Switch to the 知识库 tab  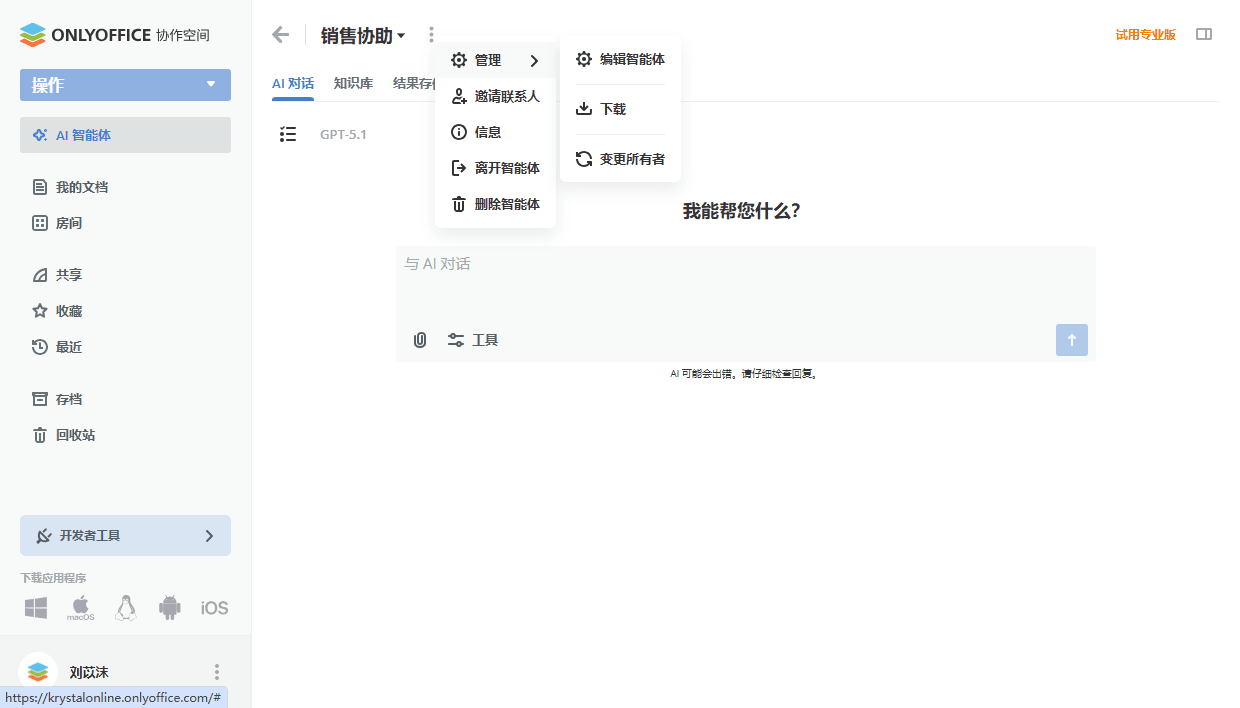(x=353, y=82)
